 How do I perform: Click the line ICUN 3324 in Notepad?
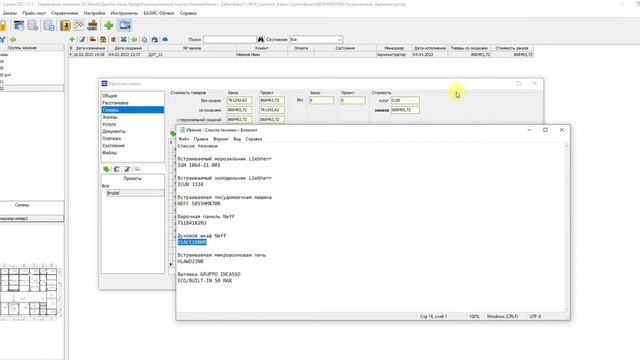pyautogui.click(x=190, y=184)
